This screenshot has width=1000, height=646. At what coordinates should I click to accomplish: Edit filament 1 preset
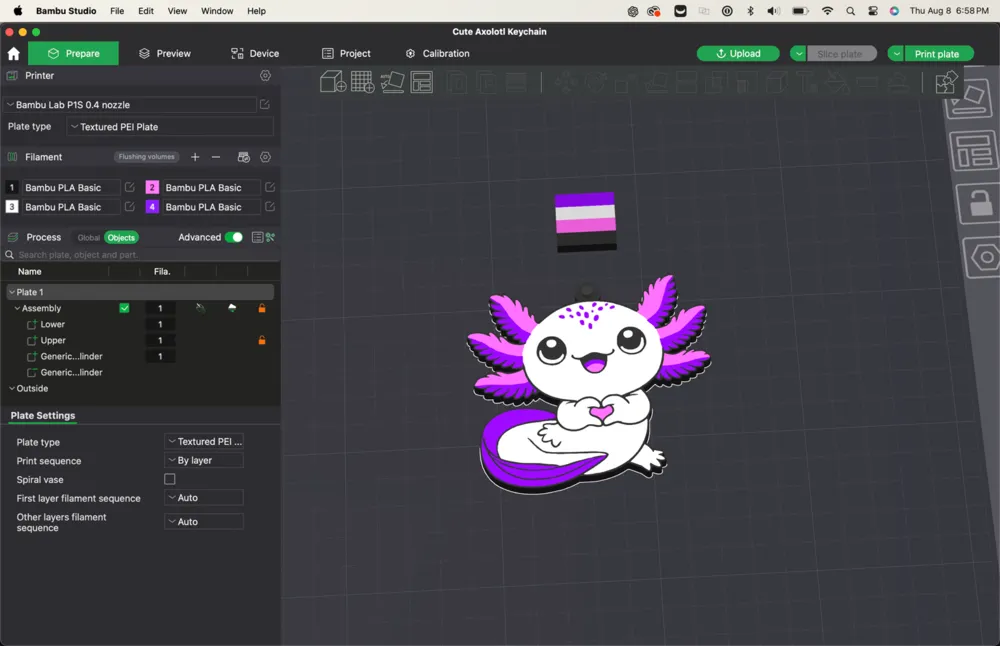(129, 187)
